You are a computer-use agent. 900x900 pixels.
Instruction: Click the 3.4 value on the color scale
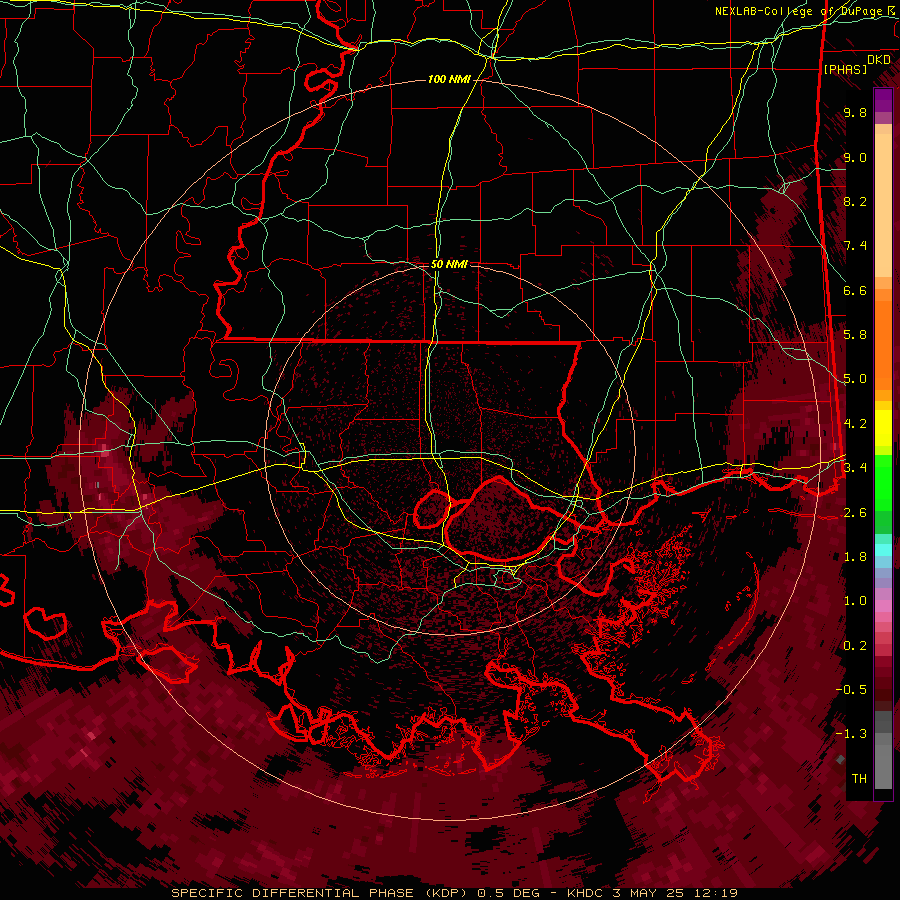[855, 468]
